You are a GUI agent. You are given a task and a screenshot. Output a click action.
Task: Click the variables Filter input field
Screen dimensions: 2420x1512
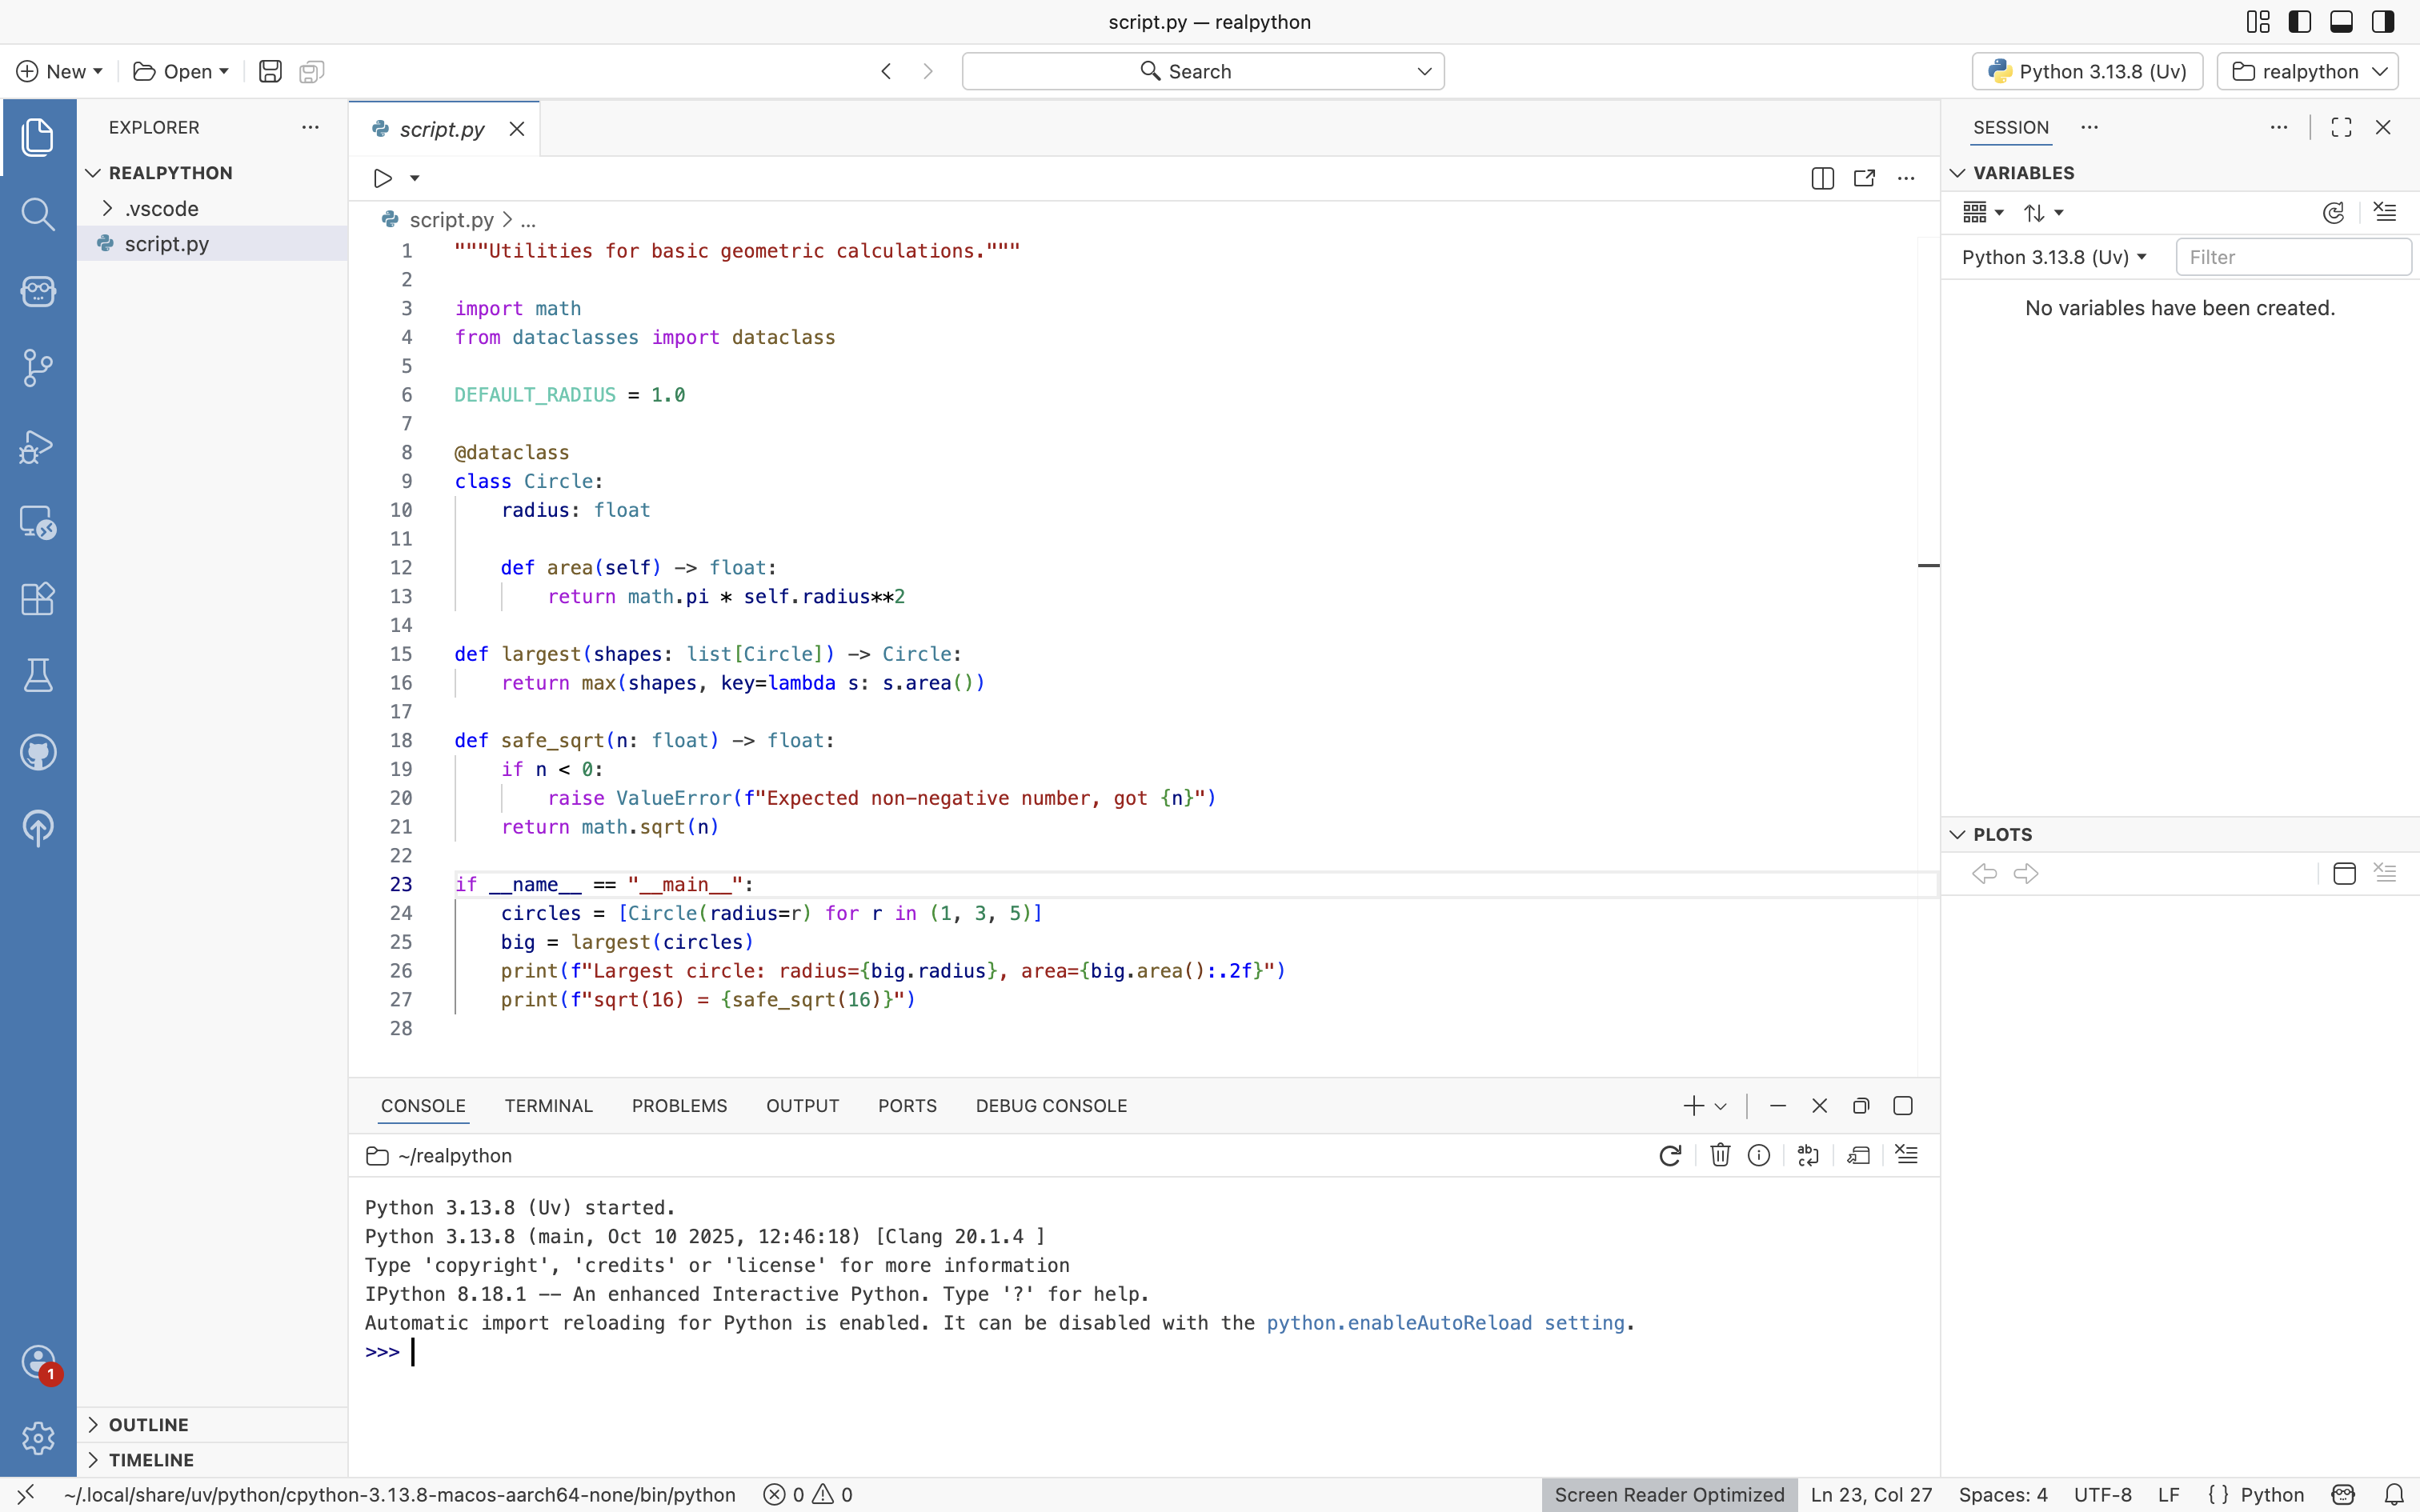2293,257
